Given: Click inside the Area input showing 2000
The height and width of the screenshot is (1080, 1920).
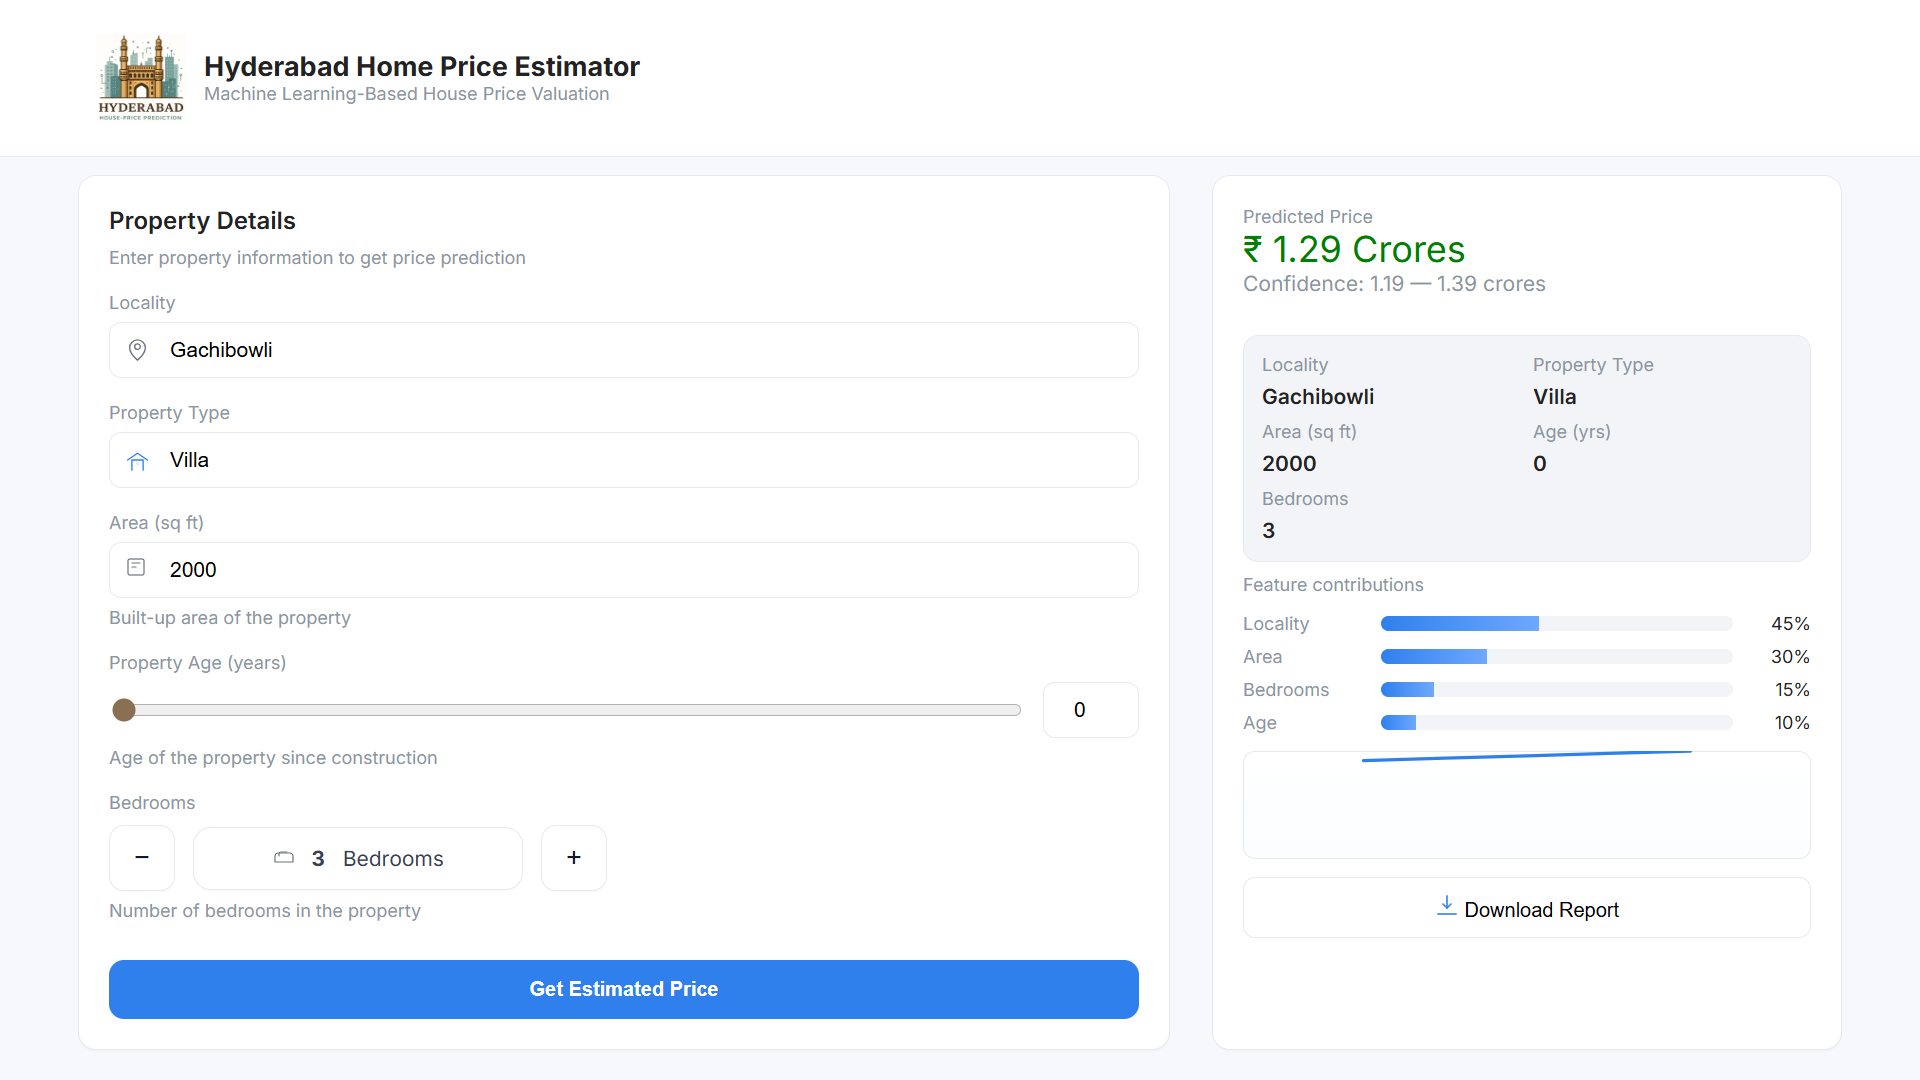Looking at the screenshot, I should coord(623,570).
